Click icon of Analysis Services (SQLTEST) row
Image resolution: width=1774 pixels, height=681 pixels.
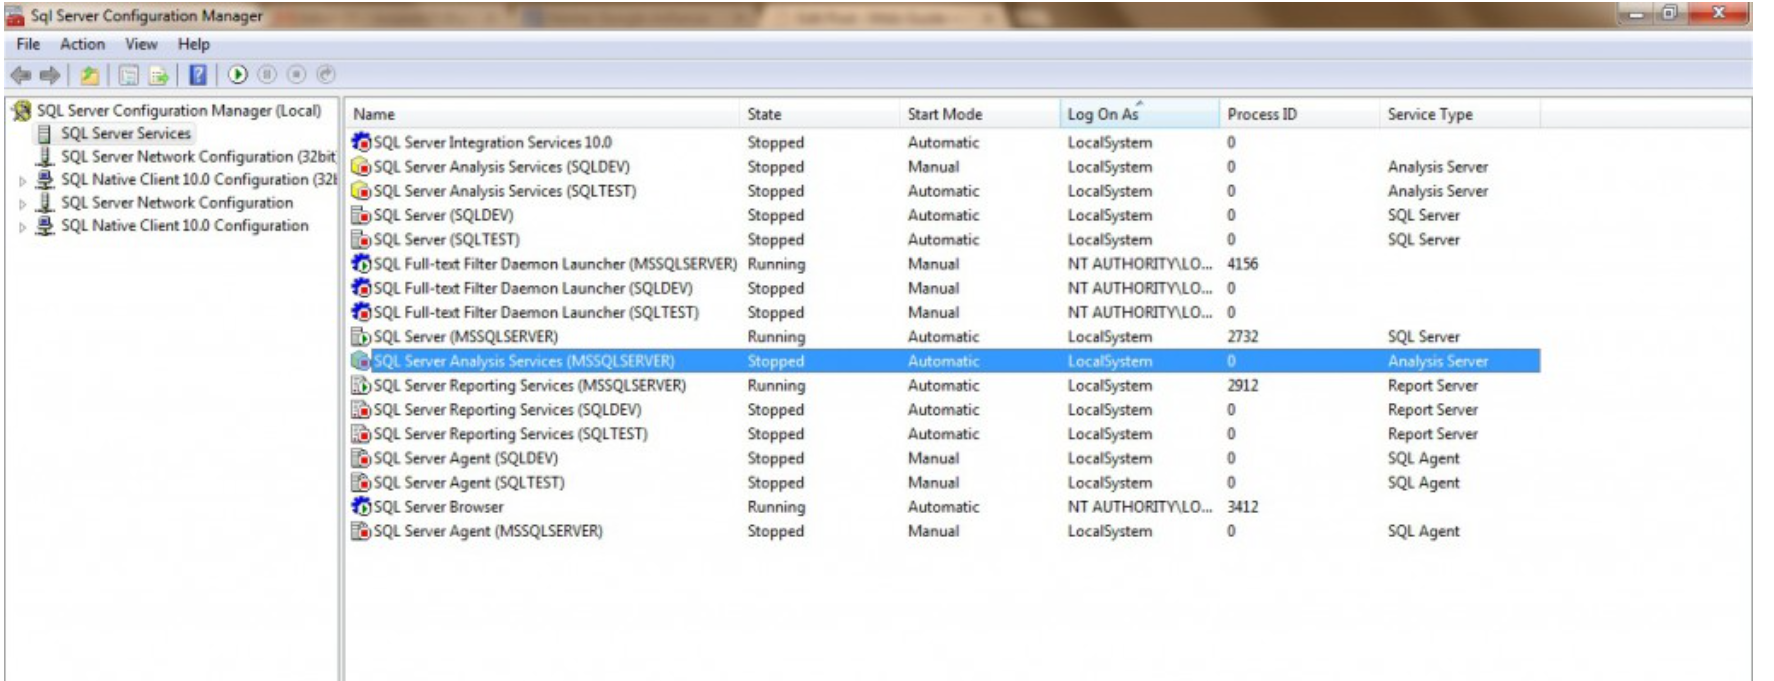[361, 191]
